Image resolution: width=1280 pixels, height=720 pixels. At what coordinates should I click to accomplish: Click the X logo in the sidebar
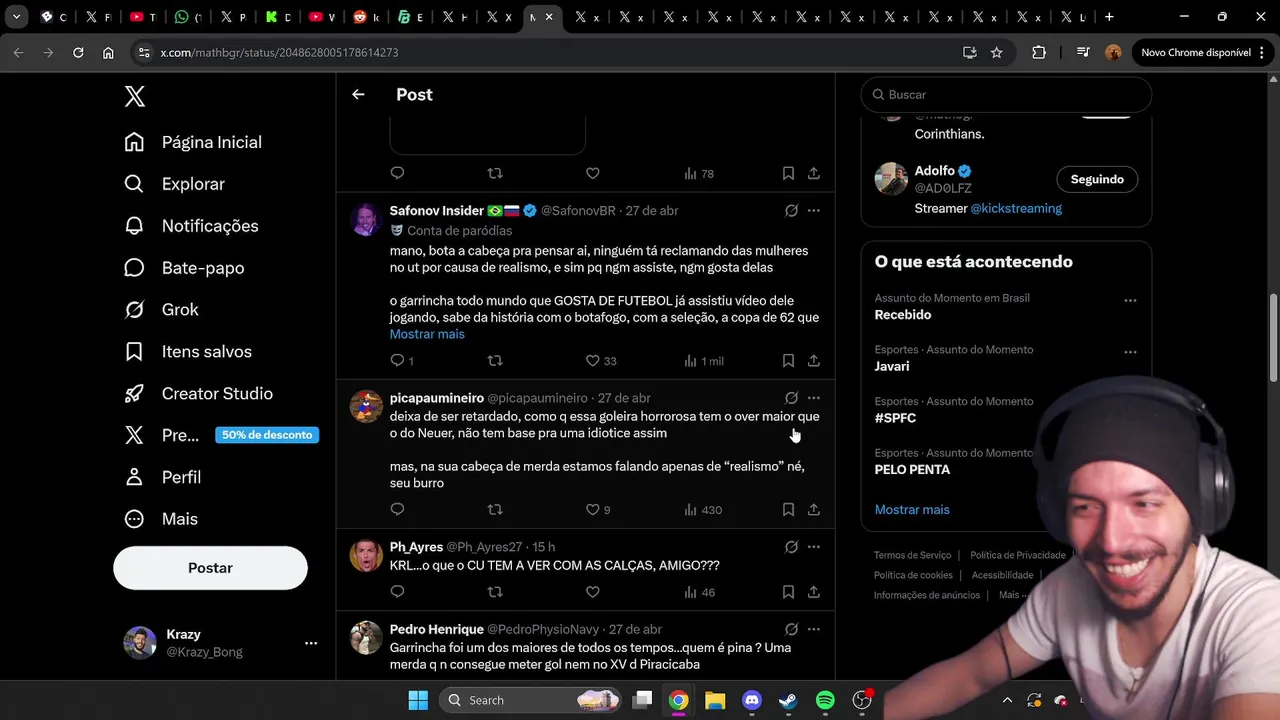pos(135,96)
